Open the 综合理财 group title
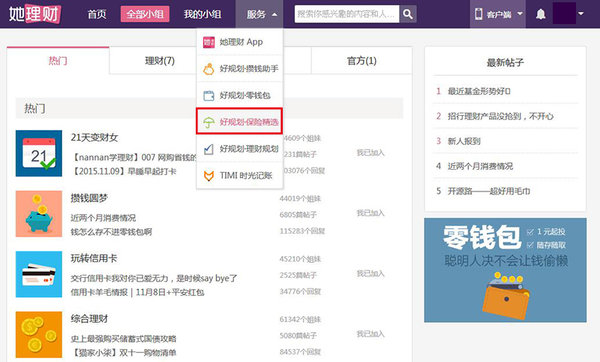This screenshot has width=600, height=362. point(89,319)
